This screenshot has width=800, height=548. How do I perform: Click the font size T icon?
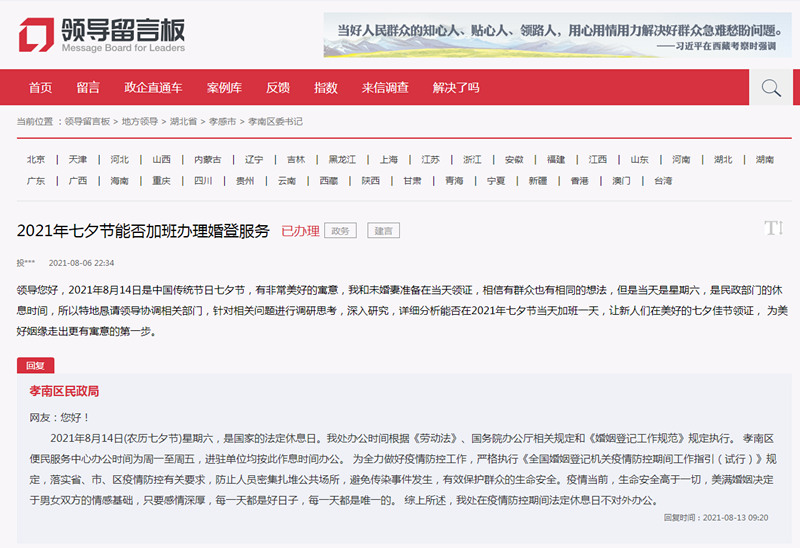tap(772, 228)
